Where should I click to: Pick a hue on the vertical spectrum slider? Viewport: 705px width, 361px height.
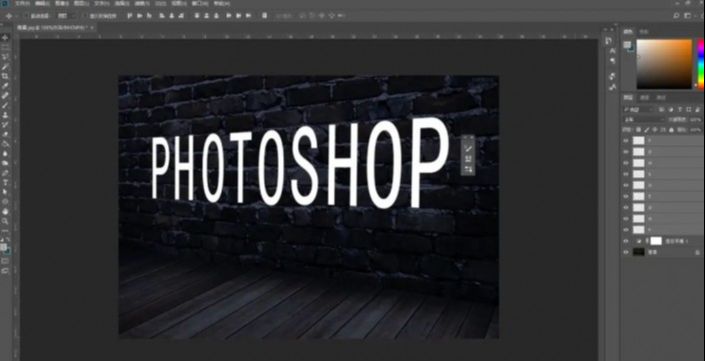701,64
